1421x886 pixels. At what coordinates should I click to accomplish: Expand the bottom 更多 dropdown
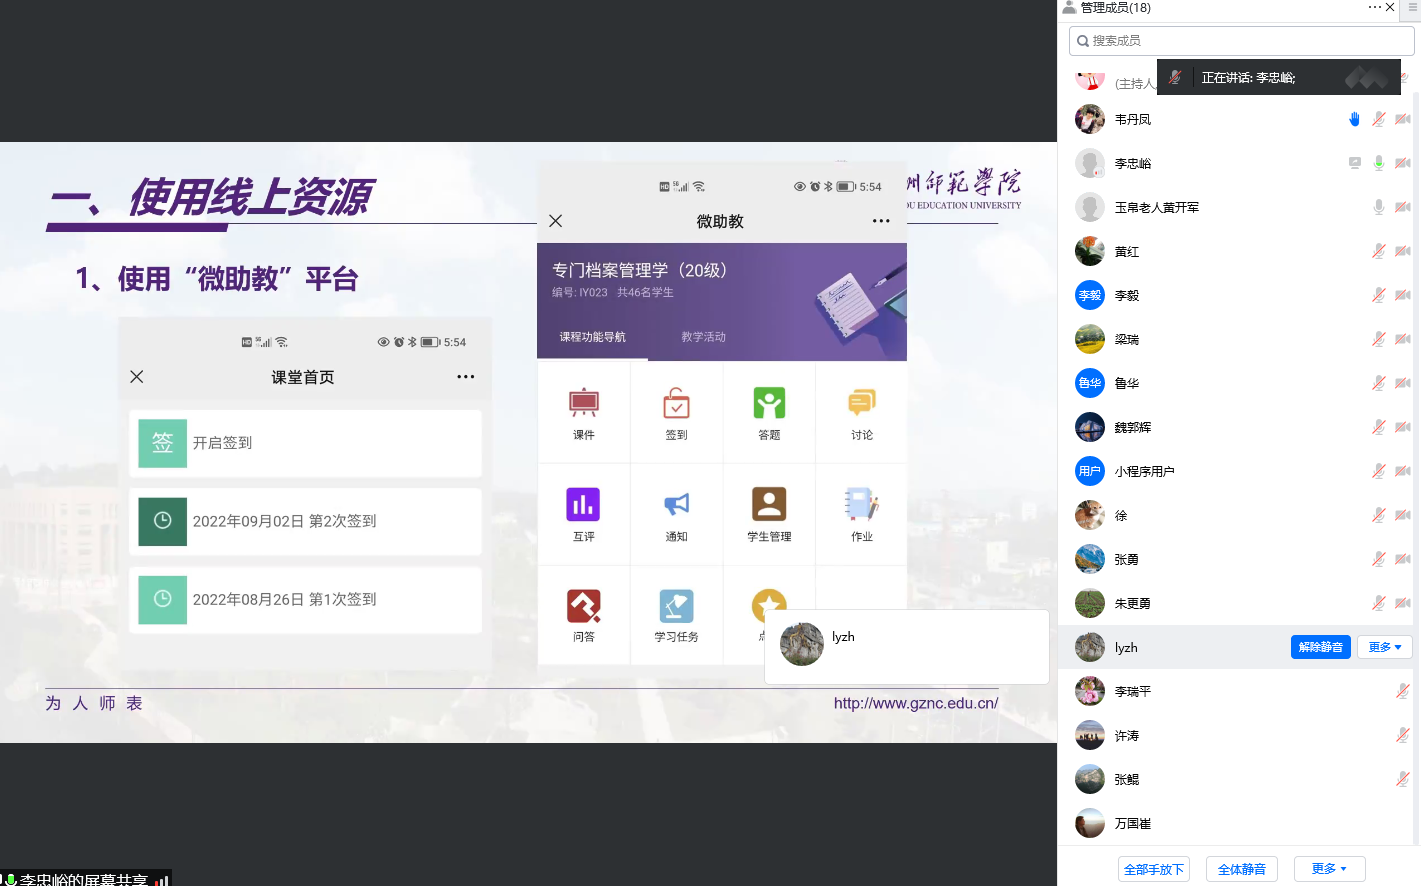[x=1329, y=869]
